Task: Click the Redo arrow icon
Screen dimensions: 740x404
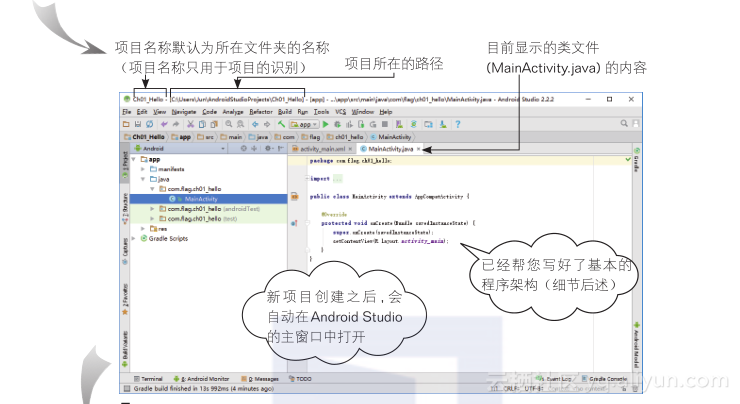Action: pyautogui.click(x=176, y=124)
